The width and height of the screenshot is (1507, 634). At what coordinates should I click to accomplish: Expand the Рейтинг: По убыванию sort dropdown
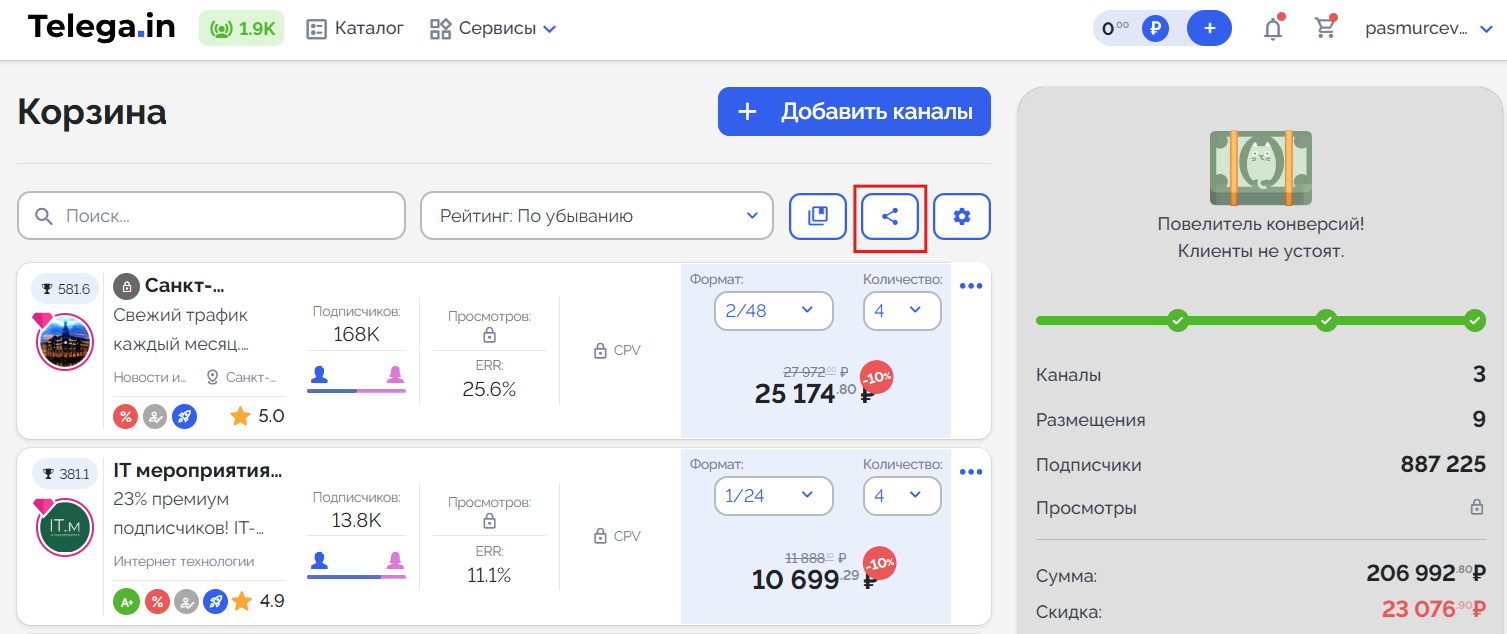[x=596, y=216]
